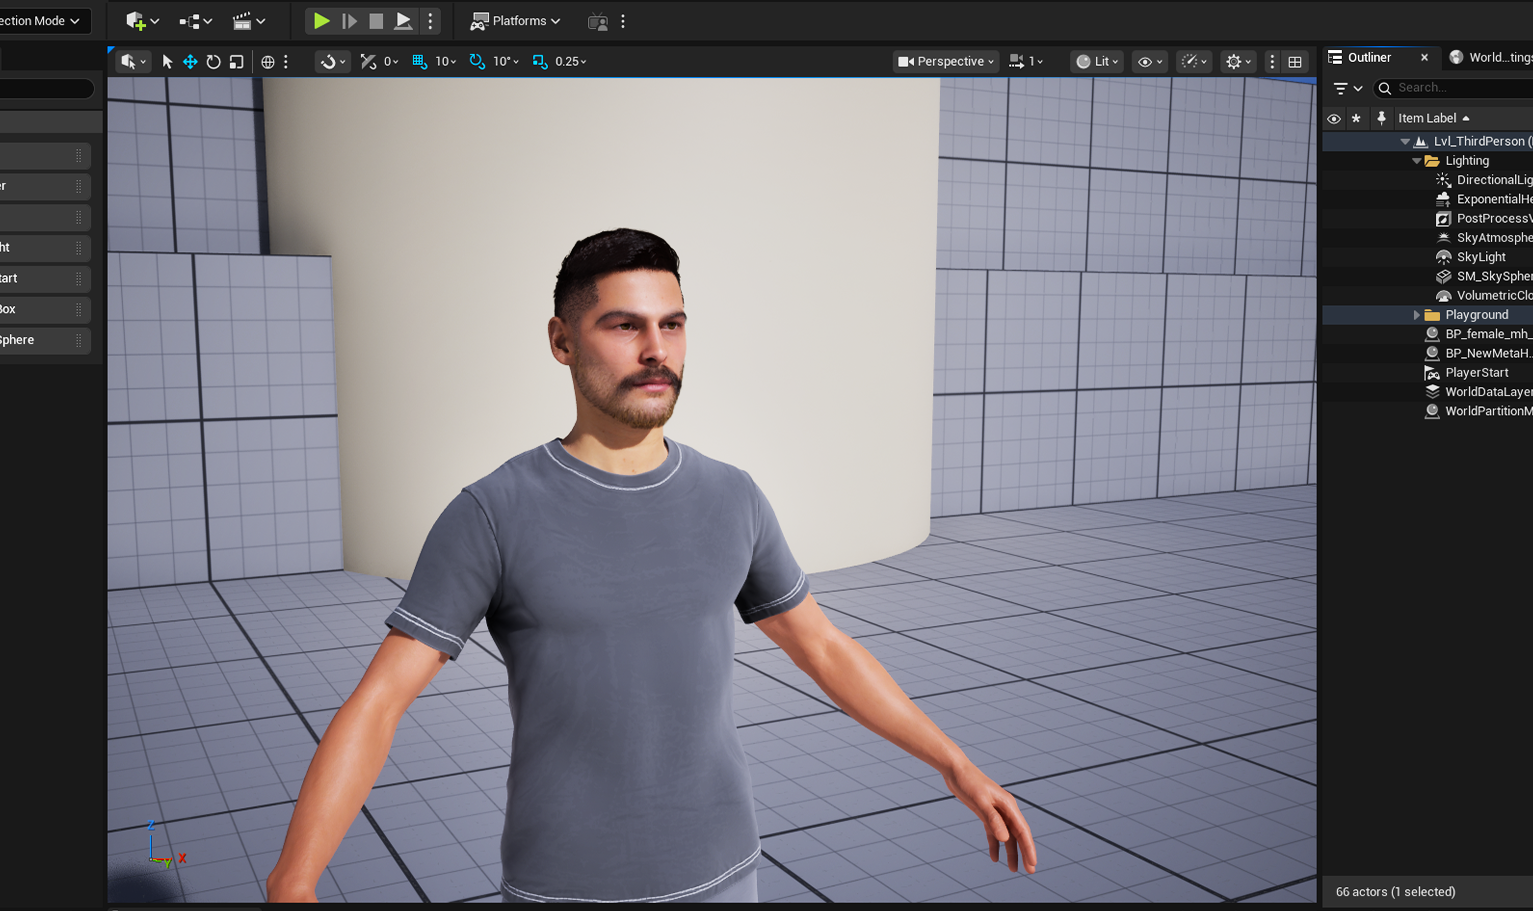This screenshot has height=911, width=1533.
Task: Open the Lit view mode dropdown
Action: coord(1097,61)
